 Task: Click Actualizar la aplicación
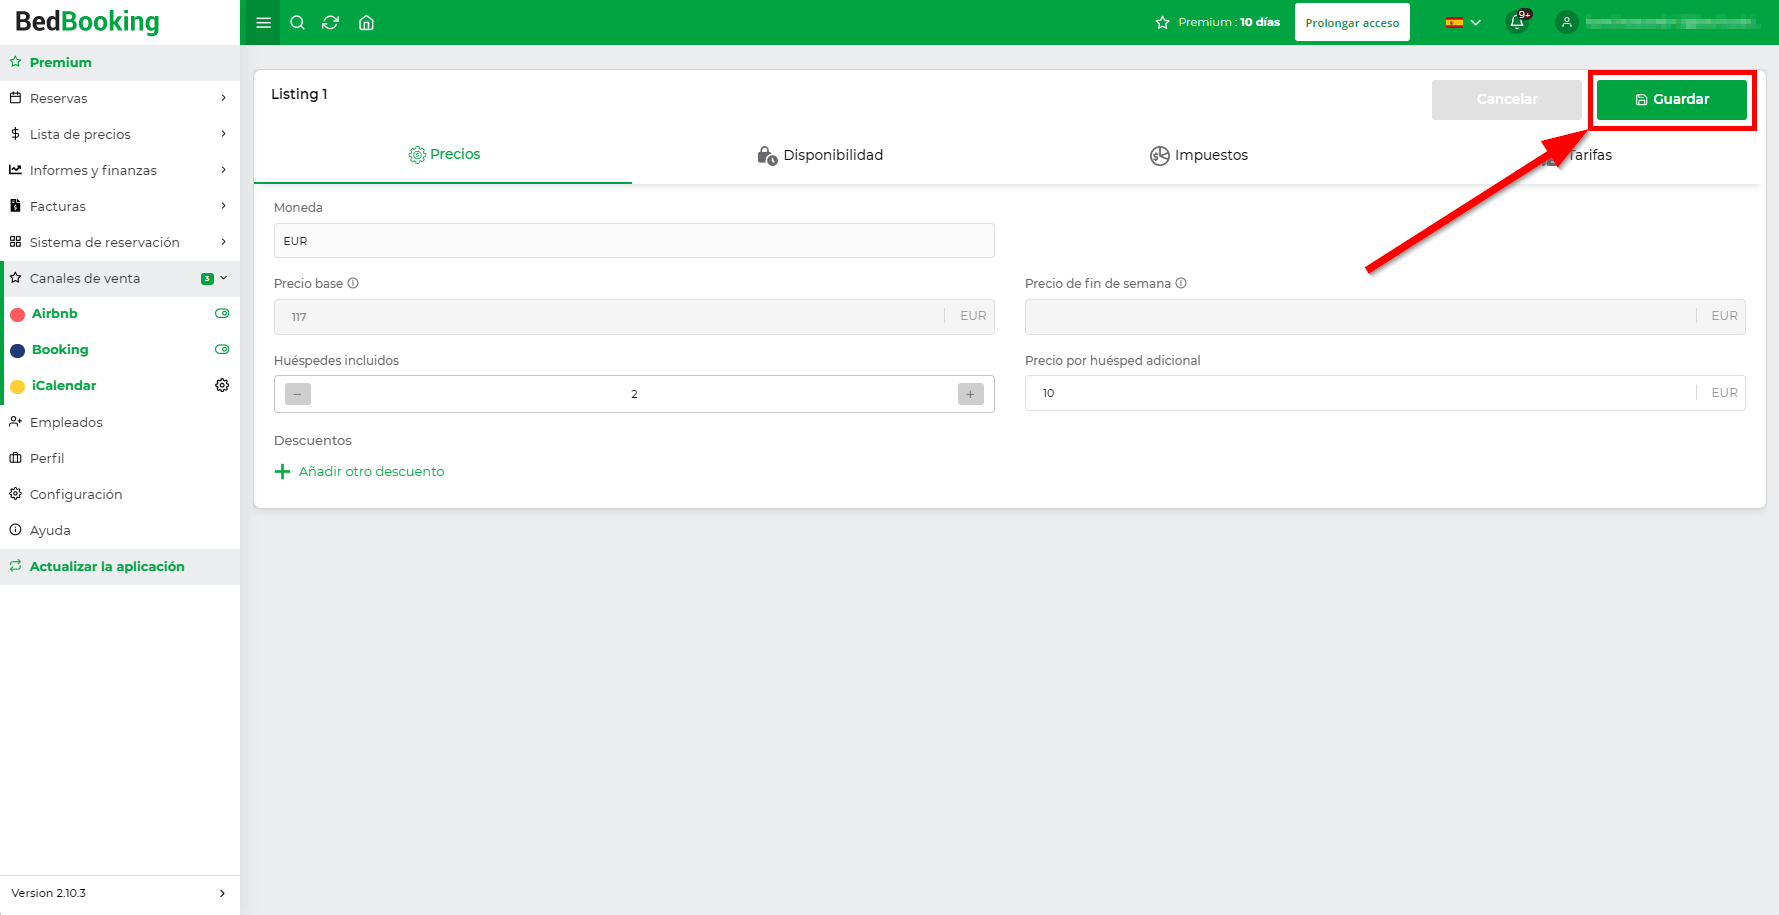point(120,566)
